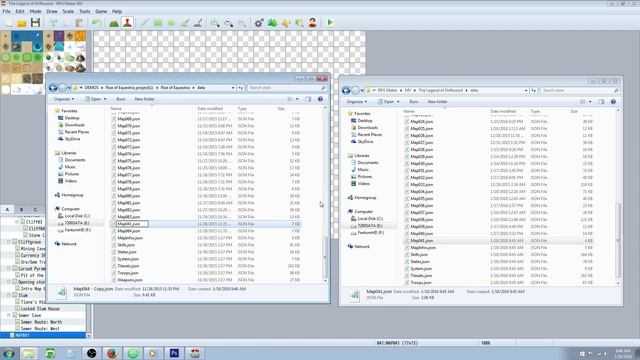Collapse the Cursed Pyramid map tree node

pos(9,269)
